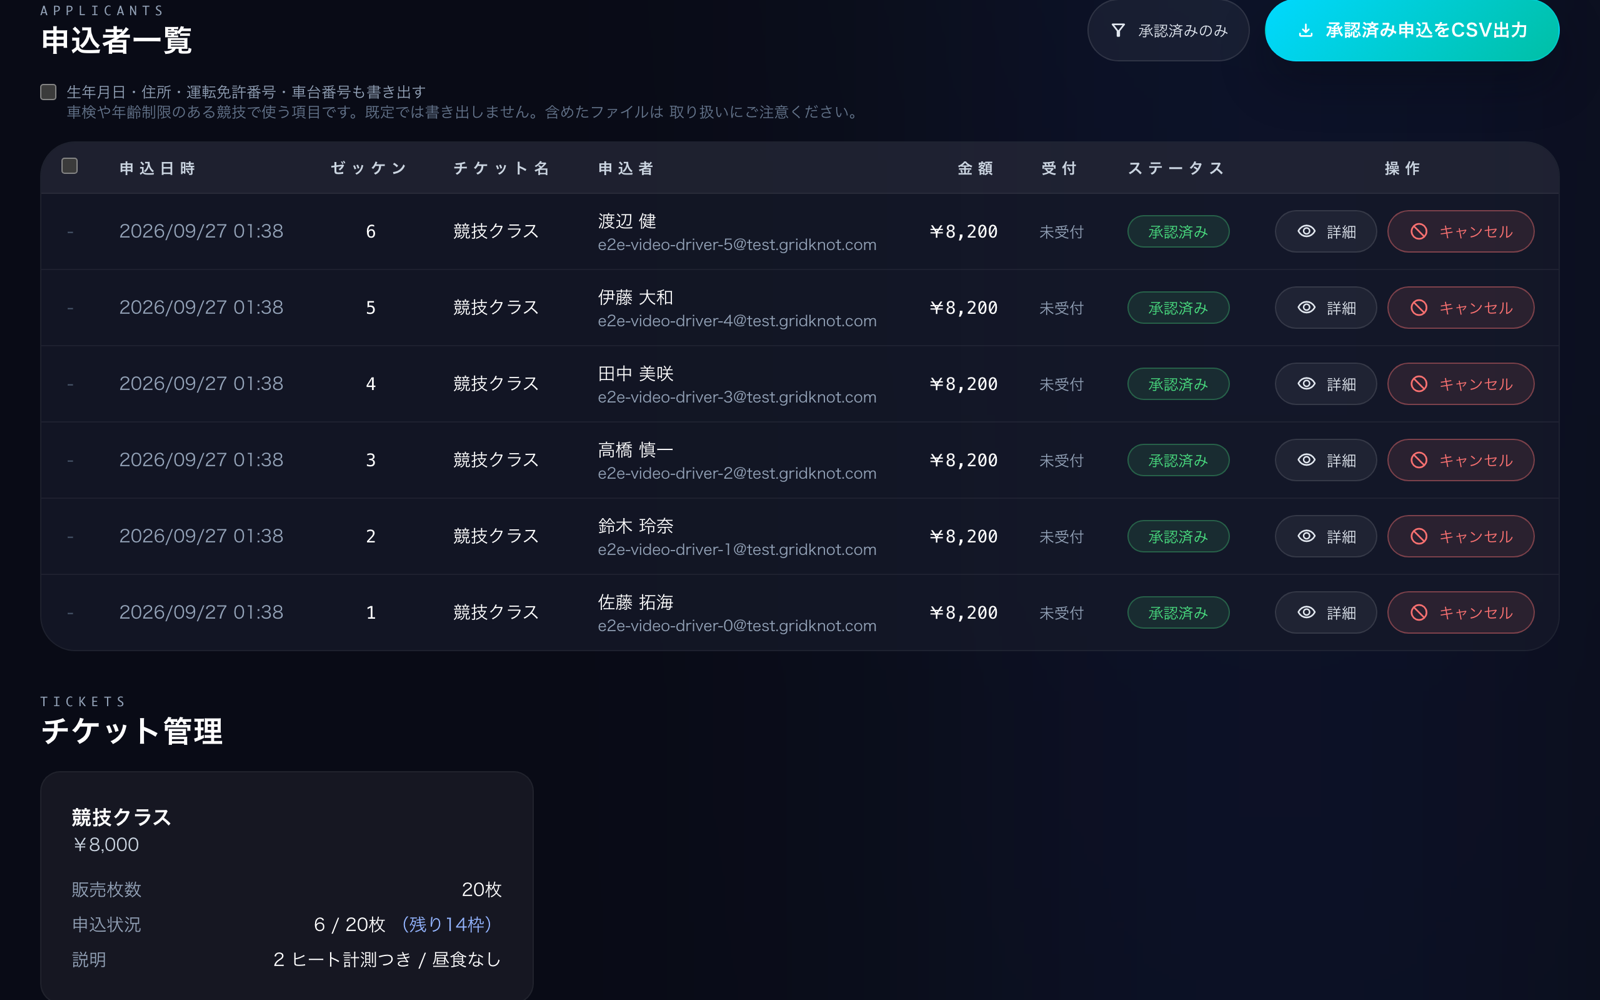Click cancel circle icon in 鈴木 玲奈 row
Screen dimensions: 1600x1000
point(1419,536)
